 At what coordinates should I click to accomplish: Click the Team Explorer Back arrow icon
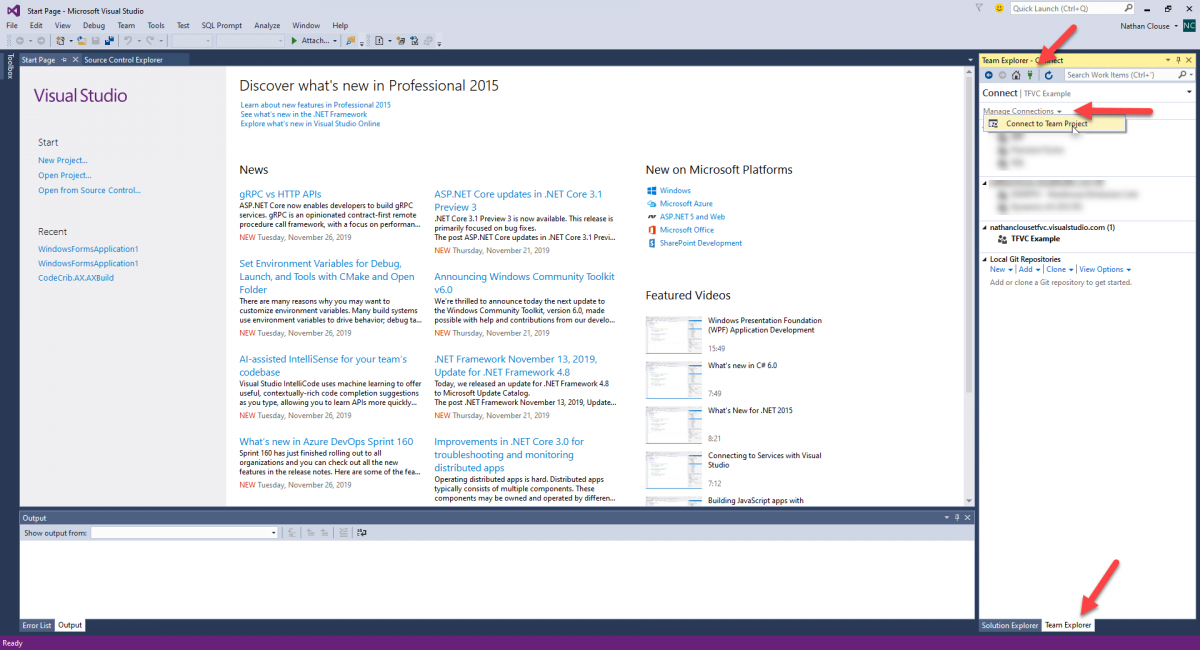point(989,75)
